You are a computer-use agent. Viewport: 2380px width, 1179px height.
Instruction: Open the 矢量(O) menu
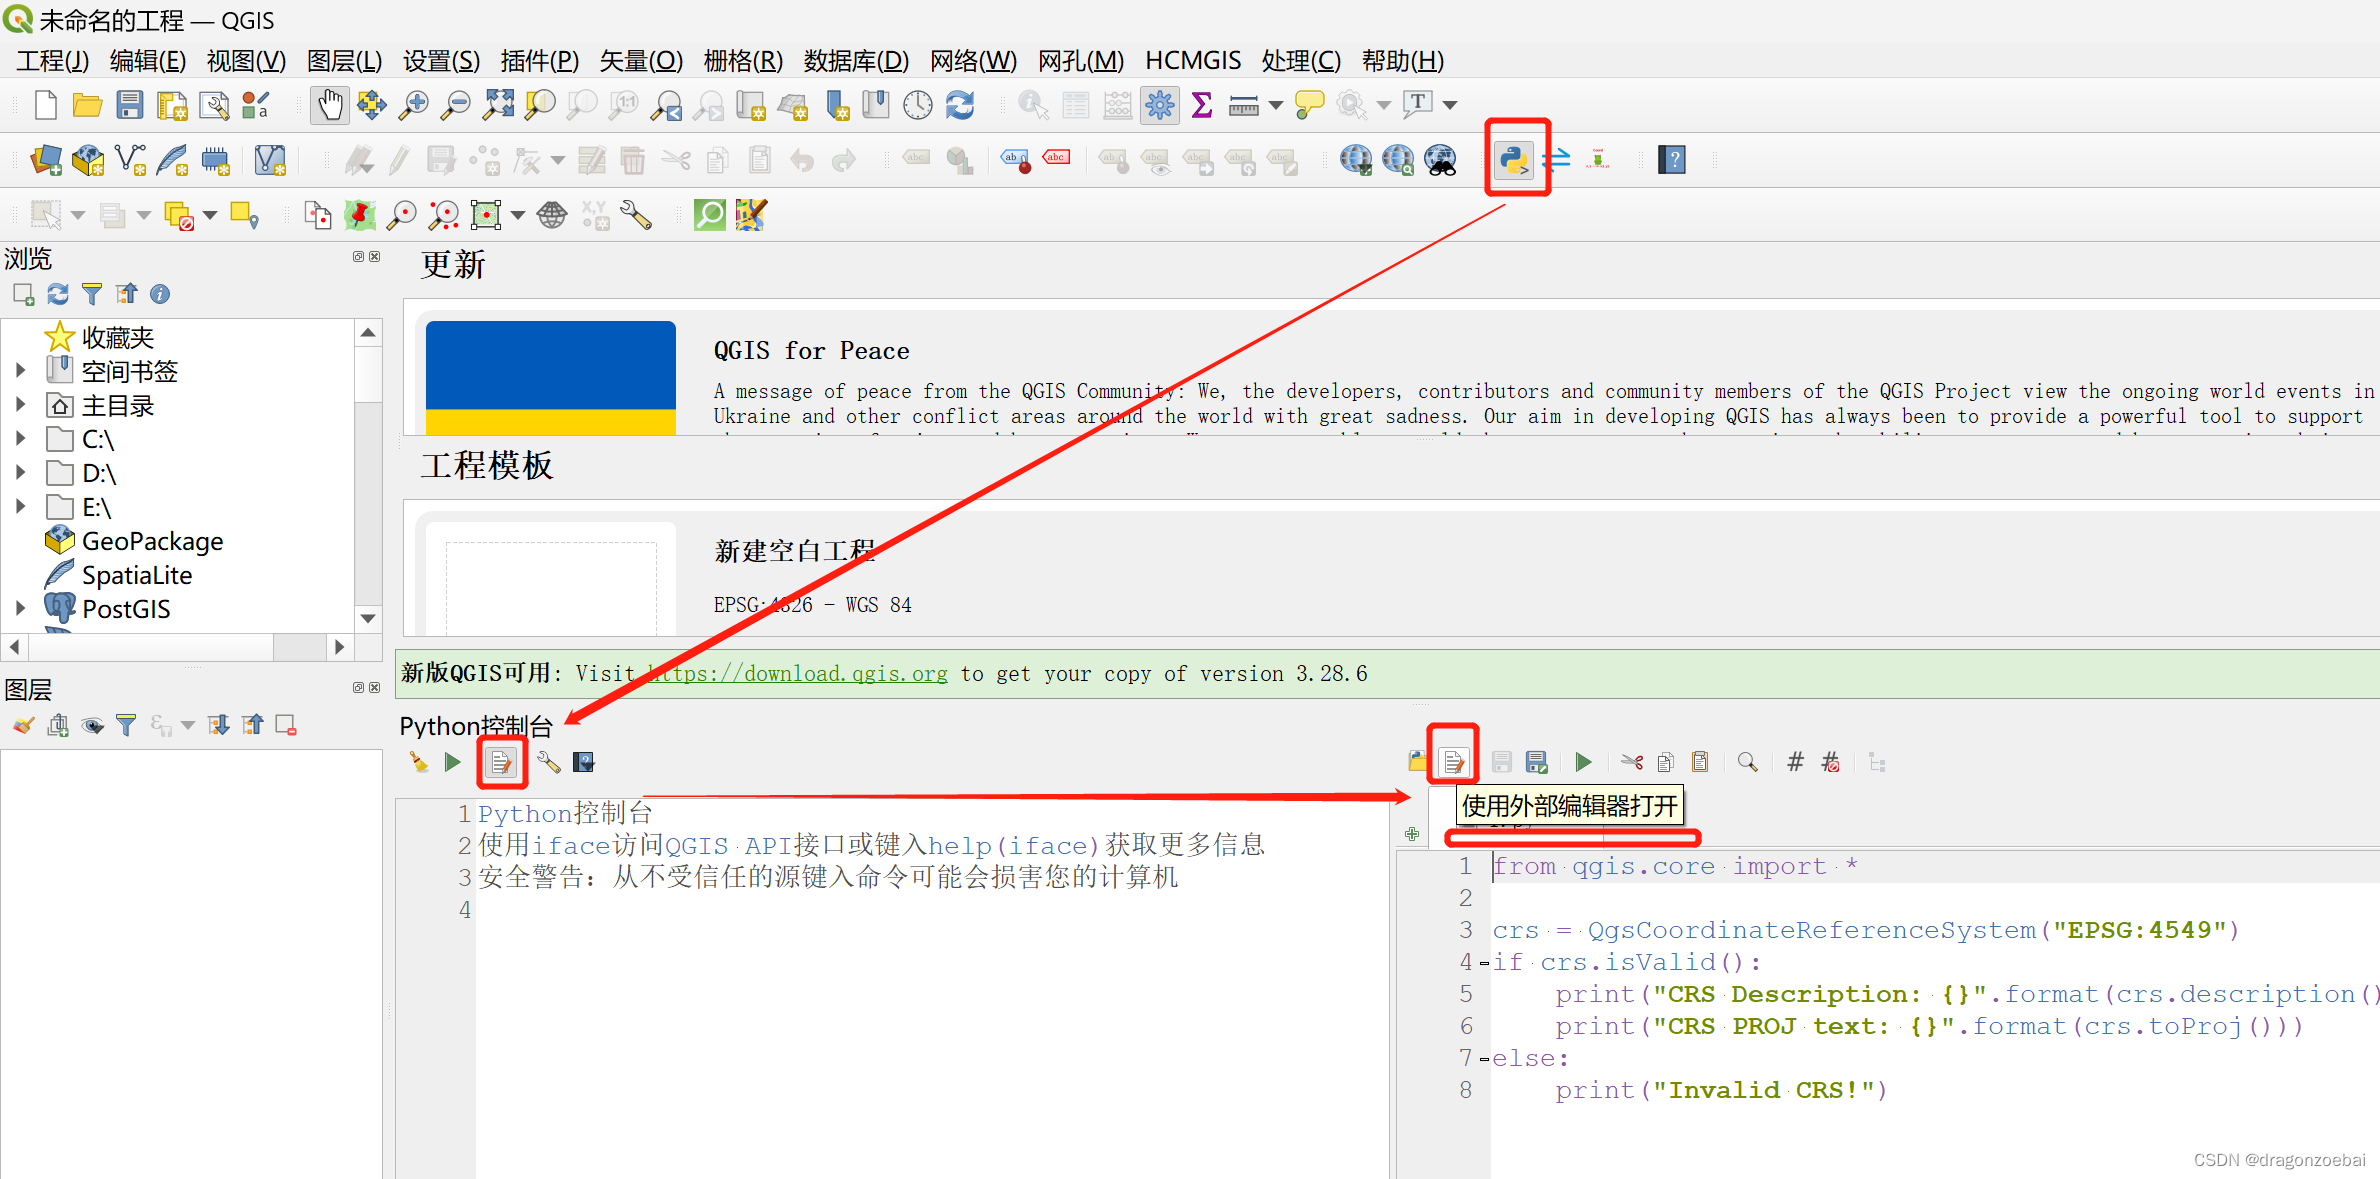[641, 61]
